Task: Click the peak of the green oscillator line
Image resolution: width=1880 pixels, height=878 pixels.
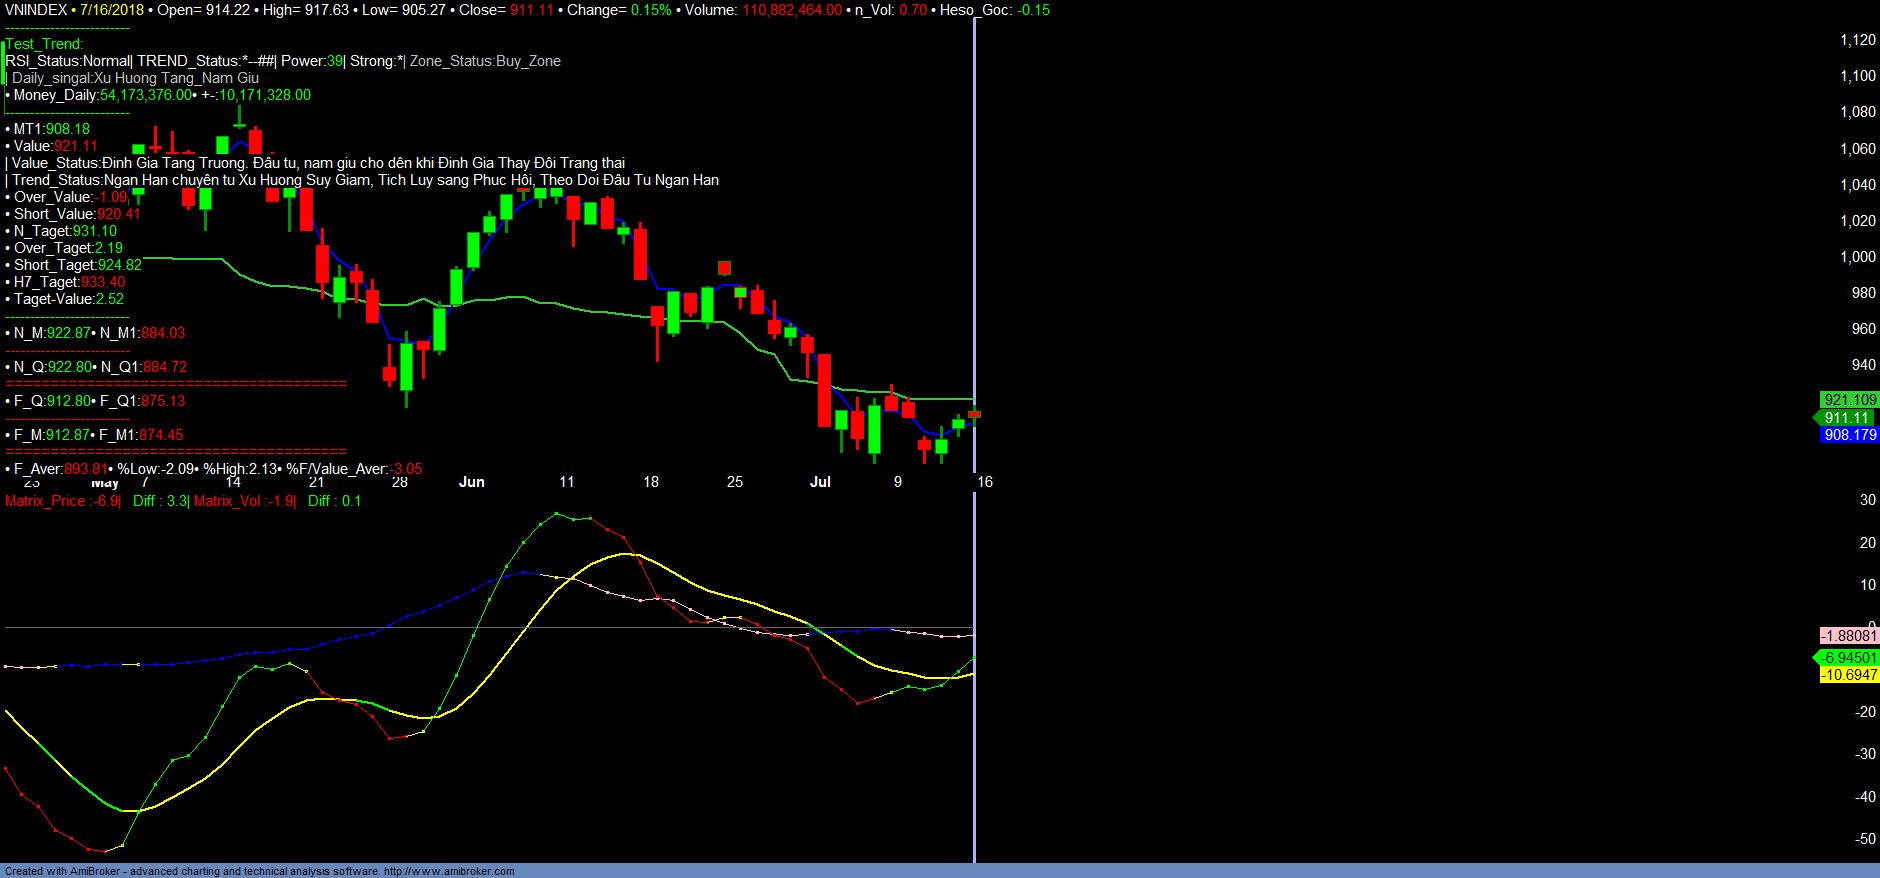Action: (x=557, y=514)
